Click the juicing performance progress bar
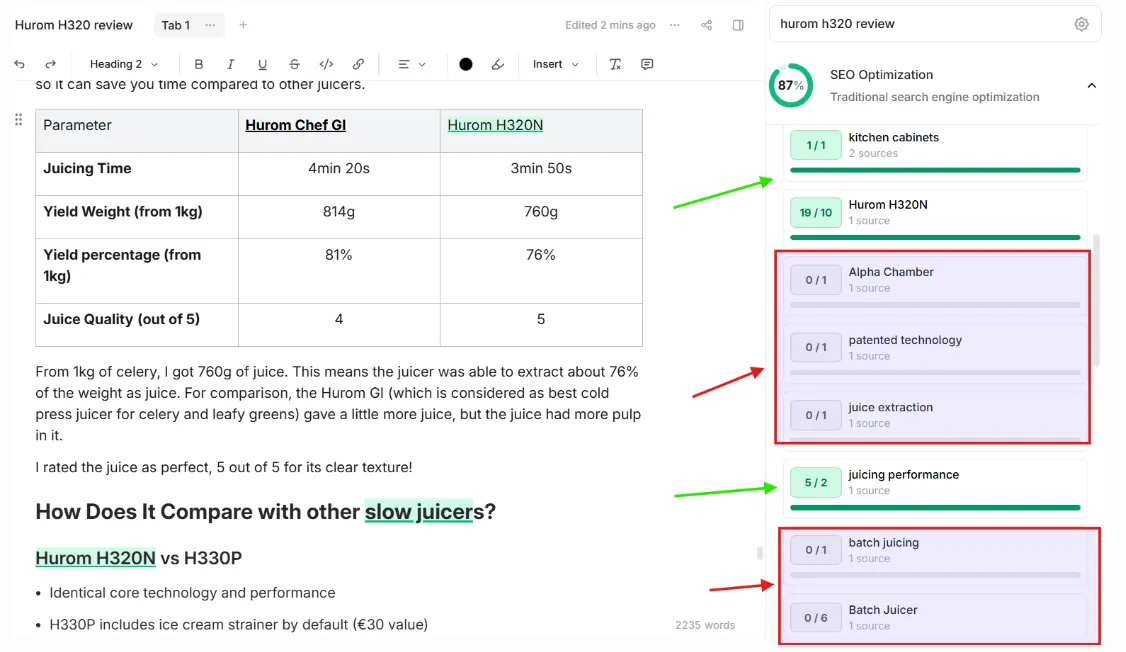This screenshot has height=652, width=1126. point(935,508)
